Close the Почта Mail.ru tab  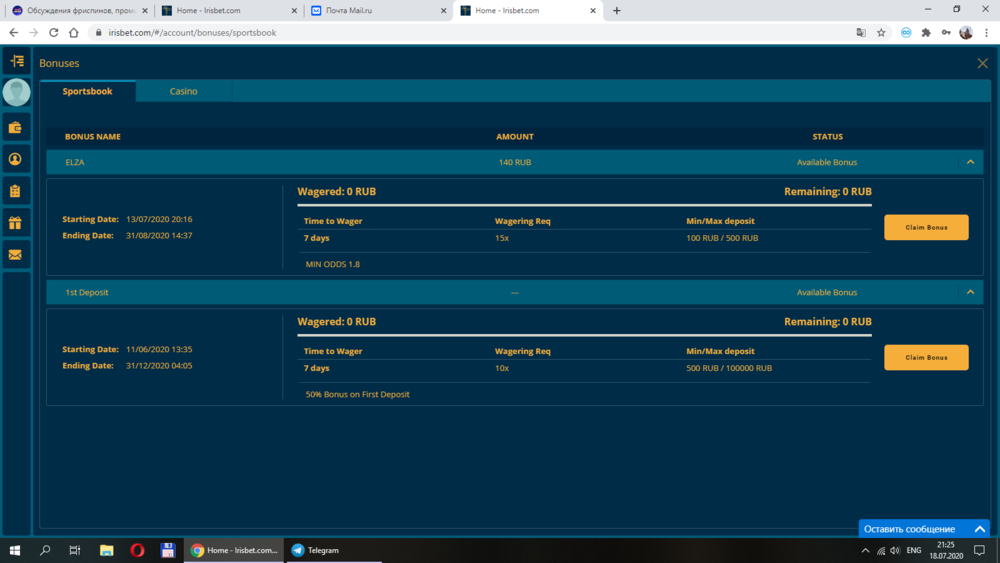pos(443,11)
